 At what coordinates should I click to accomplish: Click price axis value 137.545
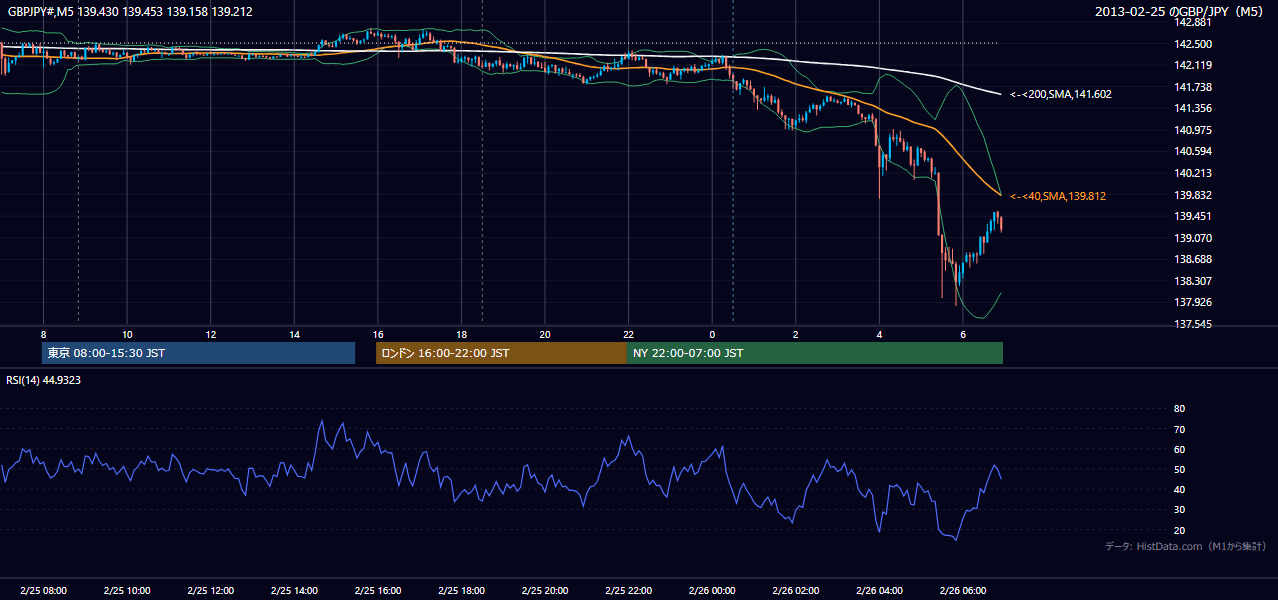[1192, 324]
